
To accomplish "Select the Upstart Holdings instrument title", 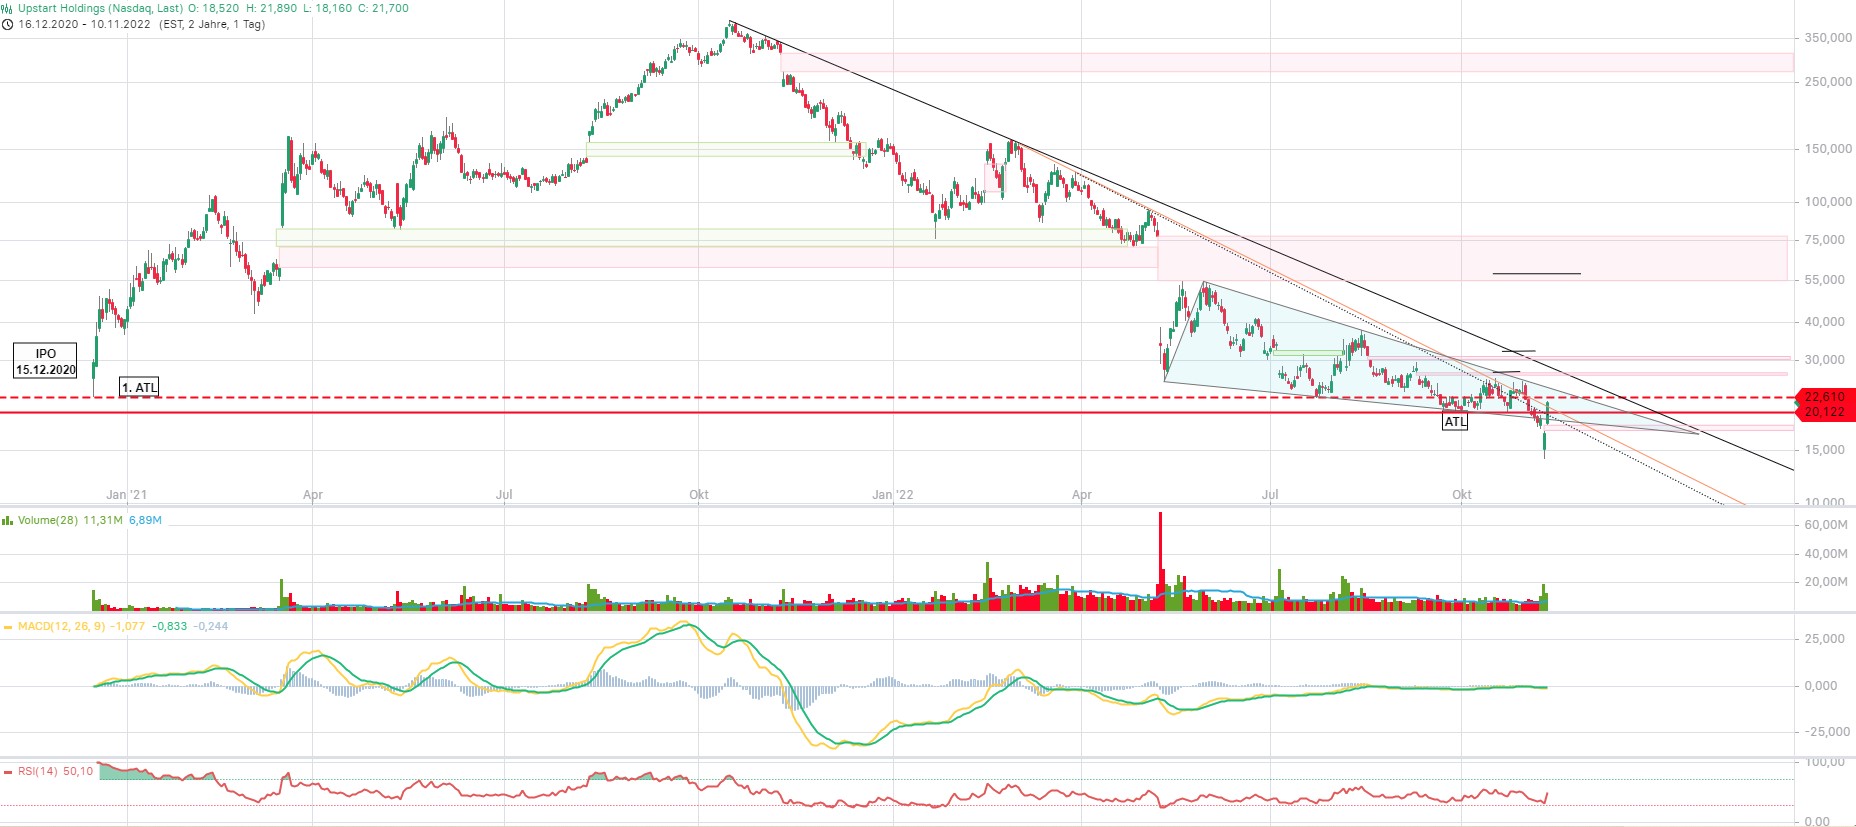I will [x=100, y=8].
